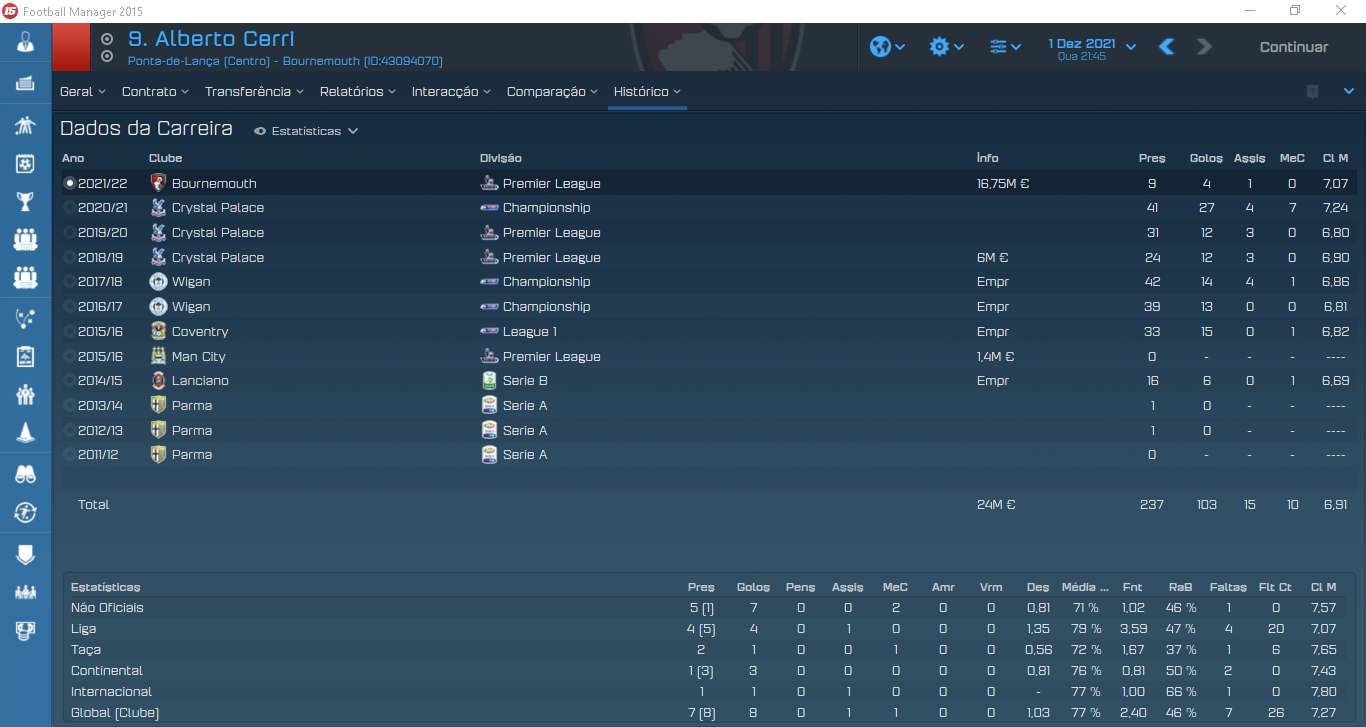The height and width of the screenshot is (727, 1366).
Task: Open the finances money sidebar icon
Action: 26,630
